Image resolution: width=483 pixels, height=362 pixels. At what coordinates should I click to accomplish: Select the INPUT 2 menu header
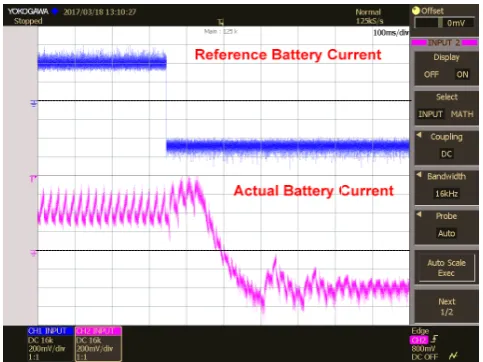(x=444, y=42)
